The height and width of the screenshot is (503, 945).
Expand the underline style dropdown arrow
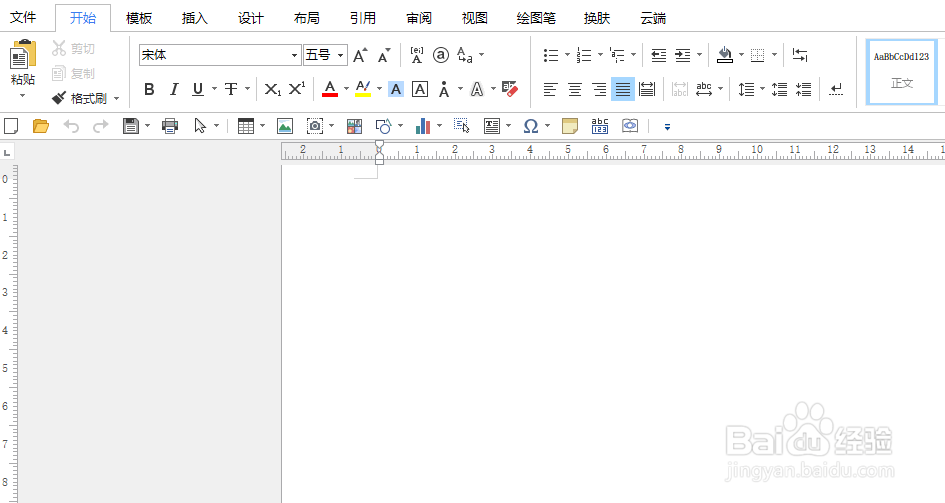214,90
